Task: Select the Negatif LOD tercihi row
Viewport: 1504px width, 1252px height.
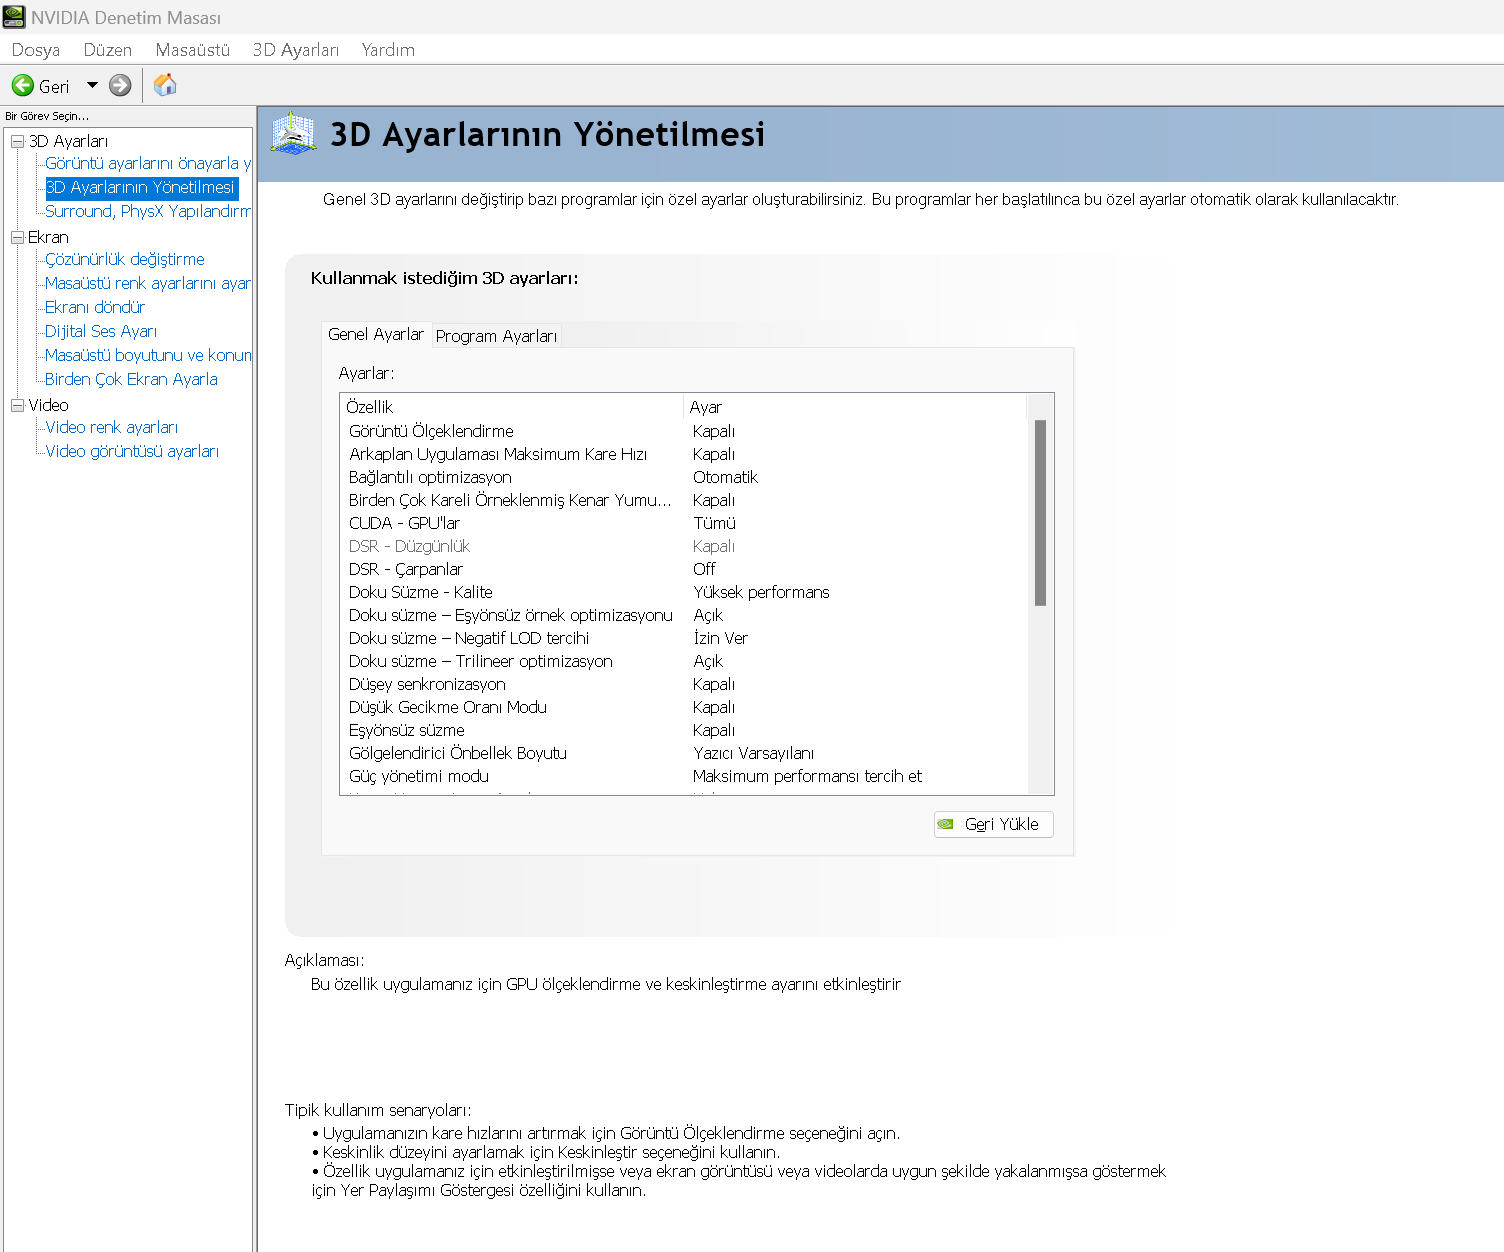Action: tap(684, 638)
